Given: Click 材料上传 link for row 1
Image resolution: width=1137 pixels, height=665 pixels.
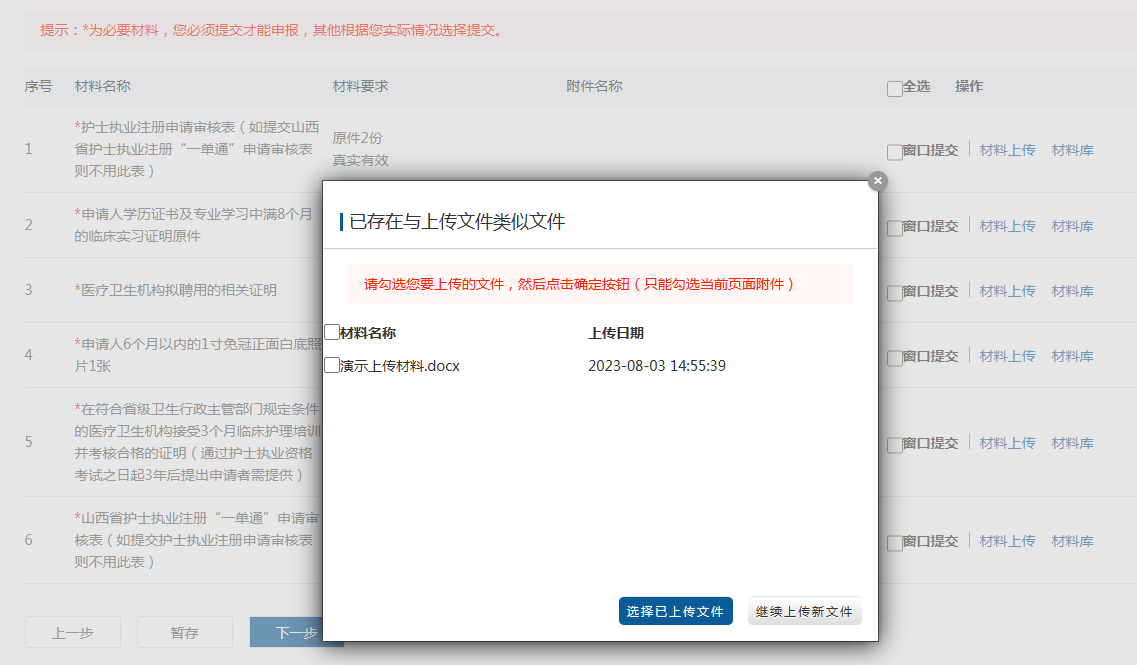Looking at the screenshot, I should [1007, 151].
